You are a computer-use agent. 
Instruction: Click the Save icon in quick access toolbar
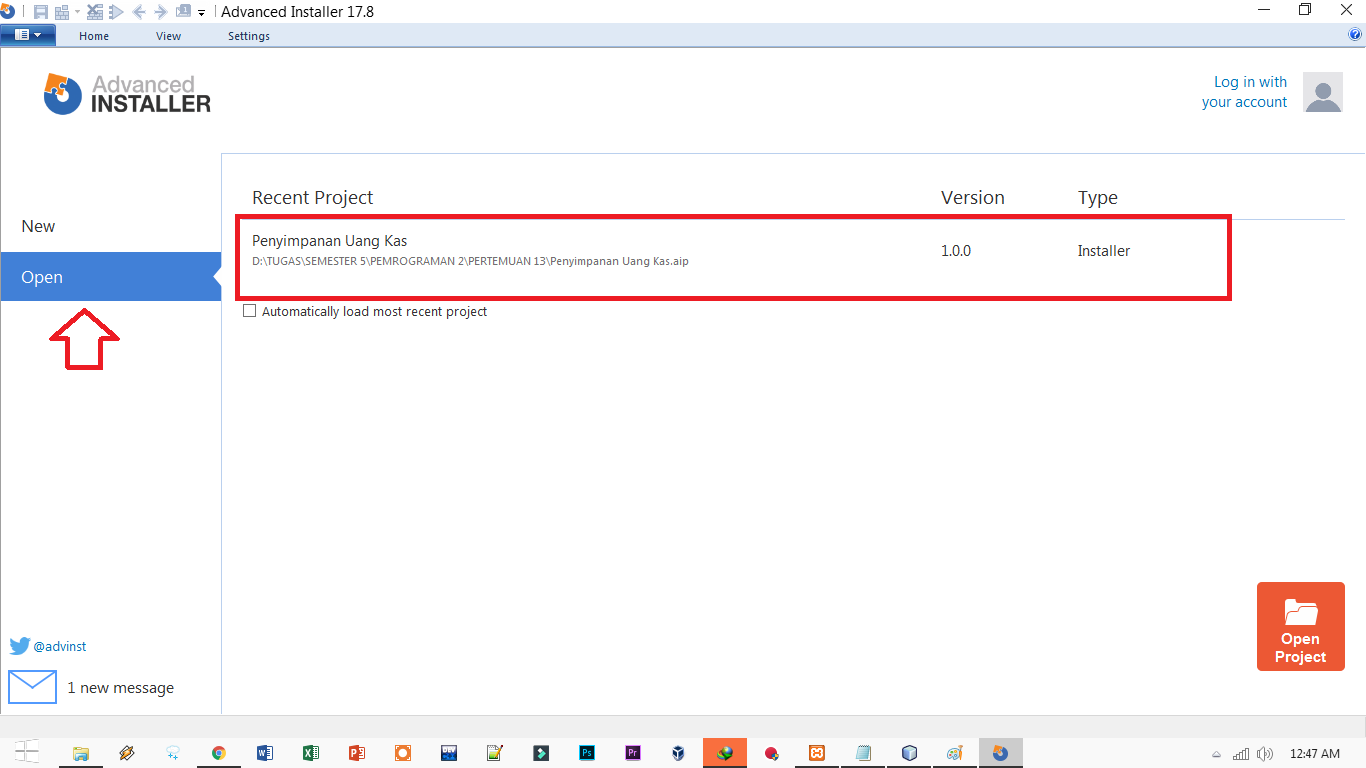[41, 12]
